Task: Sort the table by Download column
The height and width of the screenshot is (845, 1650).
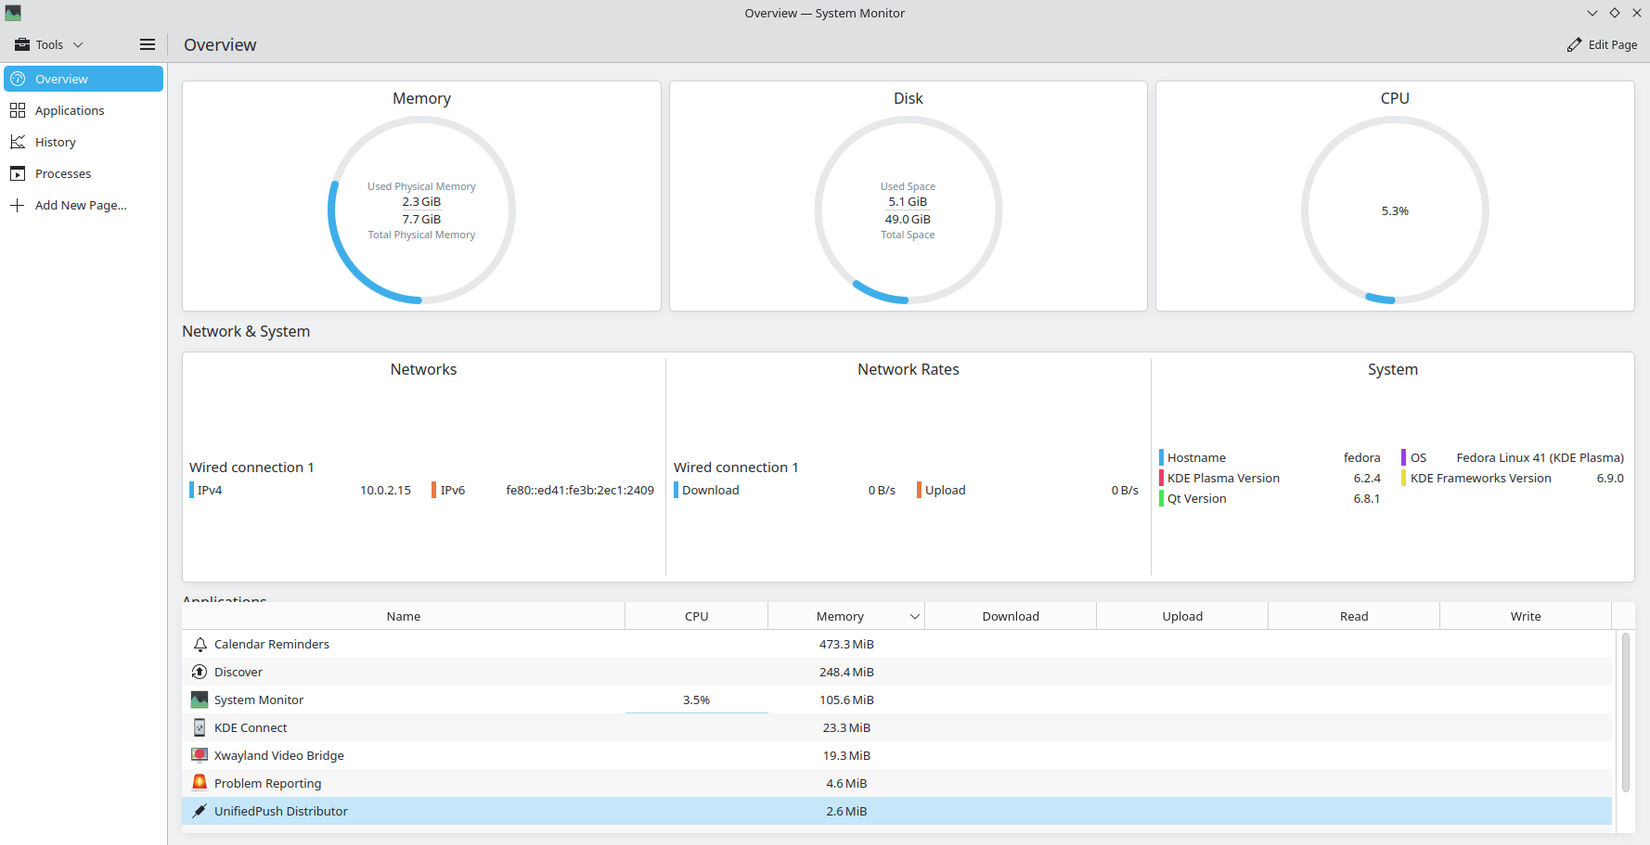Action: click(1010, 616)
